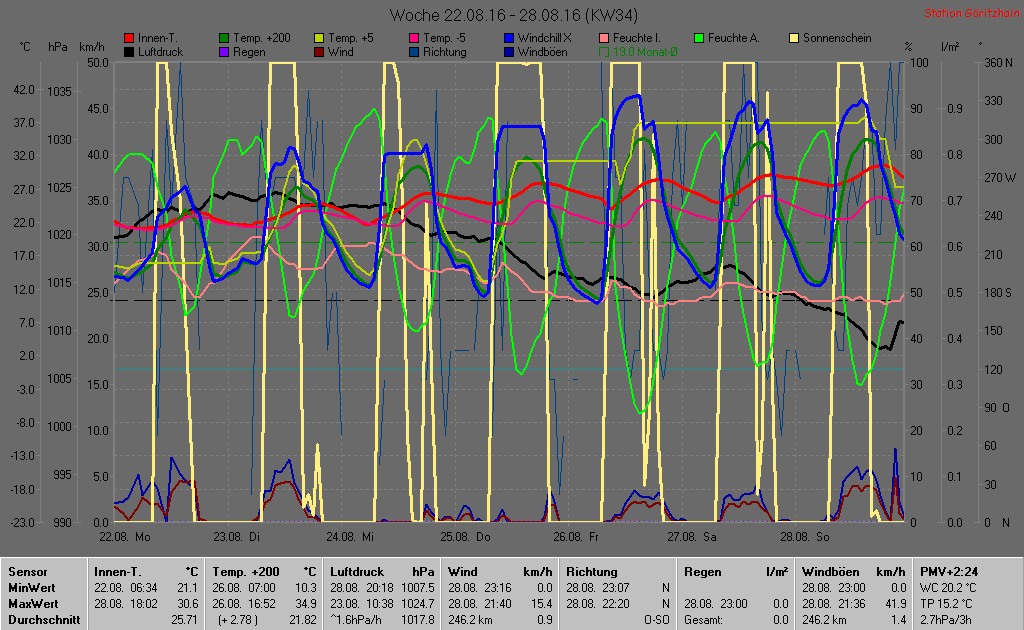
Task: Click the 'PMV+2:24' header cell
Action: tap(949, 572)
